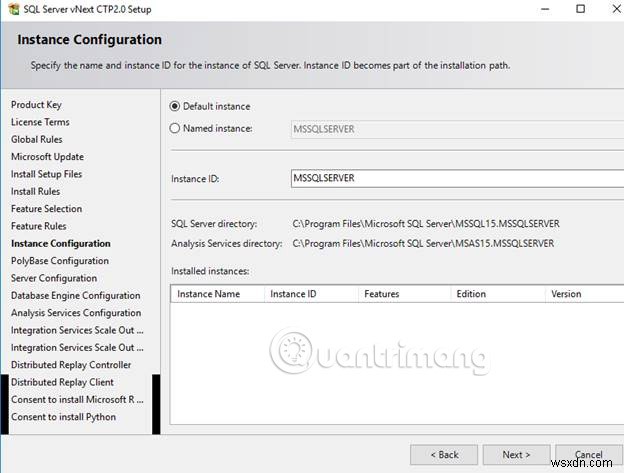Open the License Terms step
The height and width of the screenshot is (473, 624).
pos(40,122)
